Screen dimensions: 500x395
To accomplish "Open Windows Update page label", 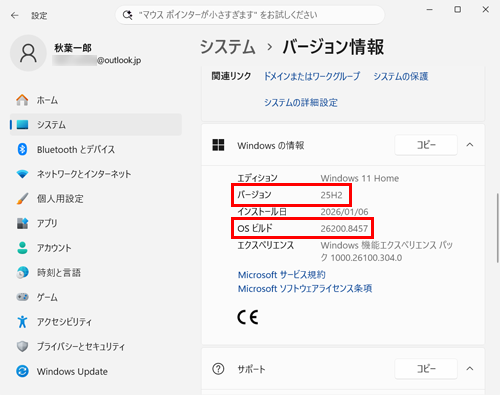I will tap(72, 371).
